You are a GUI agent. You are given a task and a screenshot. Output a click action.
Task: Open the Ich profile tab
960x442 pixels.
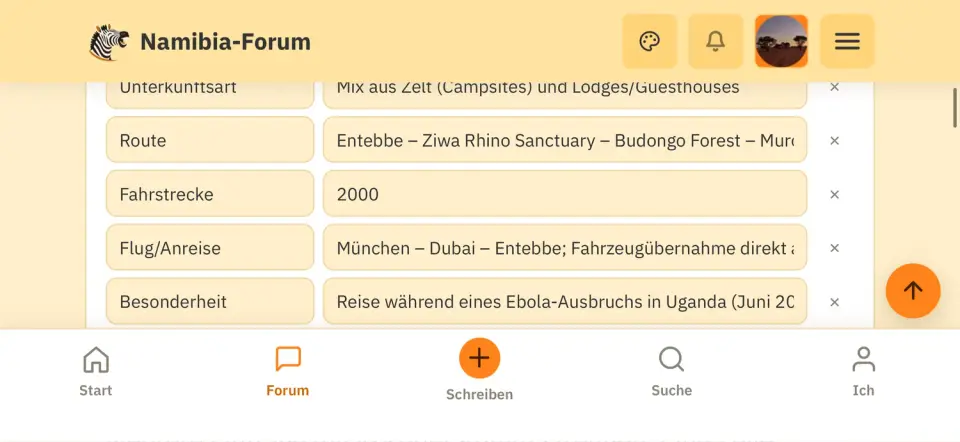(x=863, y=371)
